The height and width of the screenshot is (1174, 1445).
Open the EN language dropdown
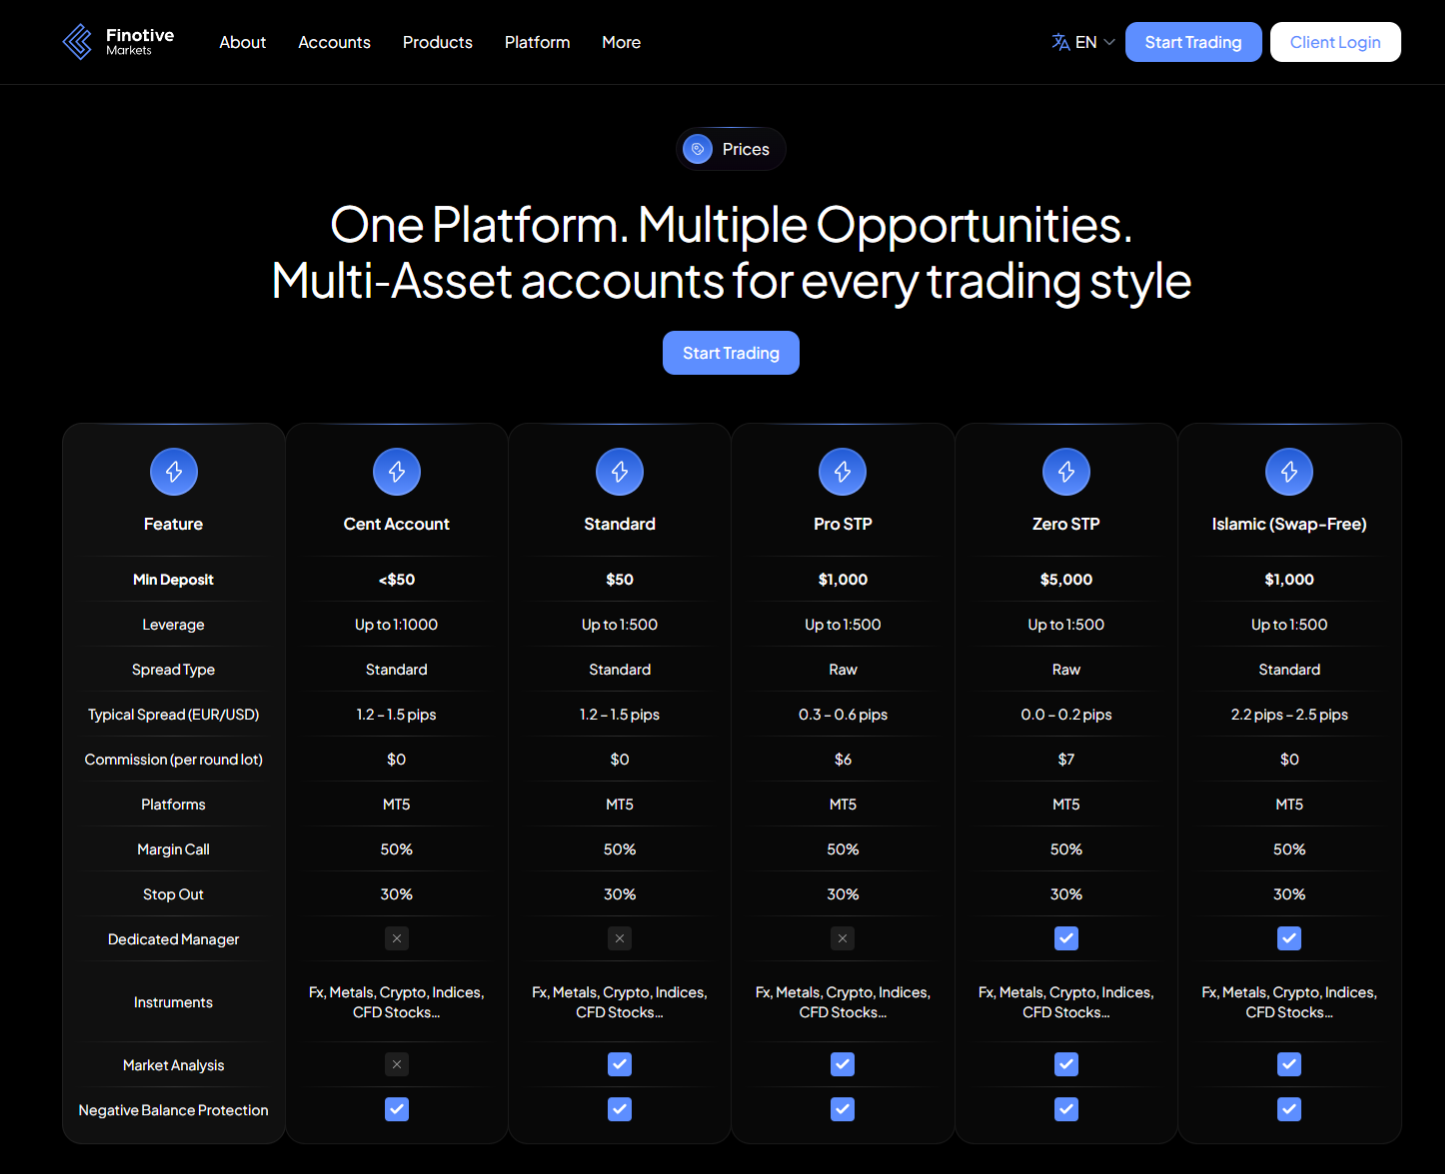pyautogui.click(x=1083, y=42)
